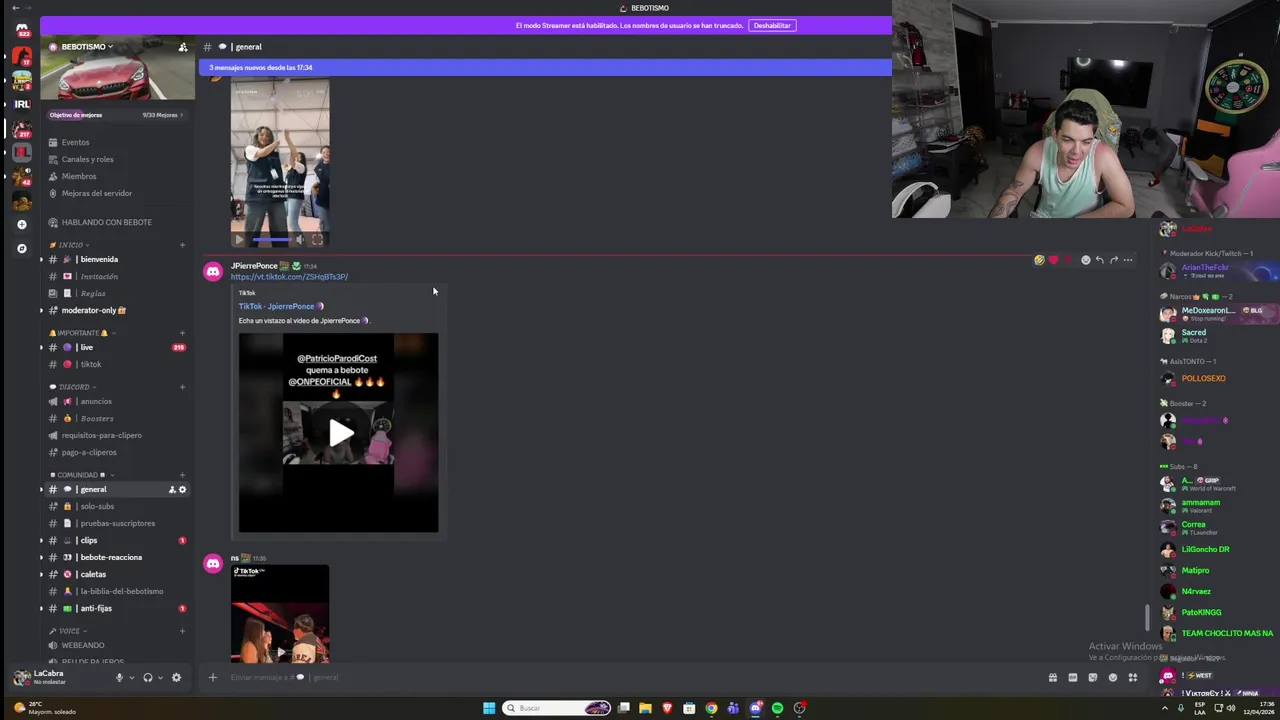This screenshot has width=1280, height=720.
Task: Add reaction with laughing emoji shortcut
Action: coord(1039,260)
